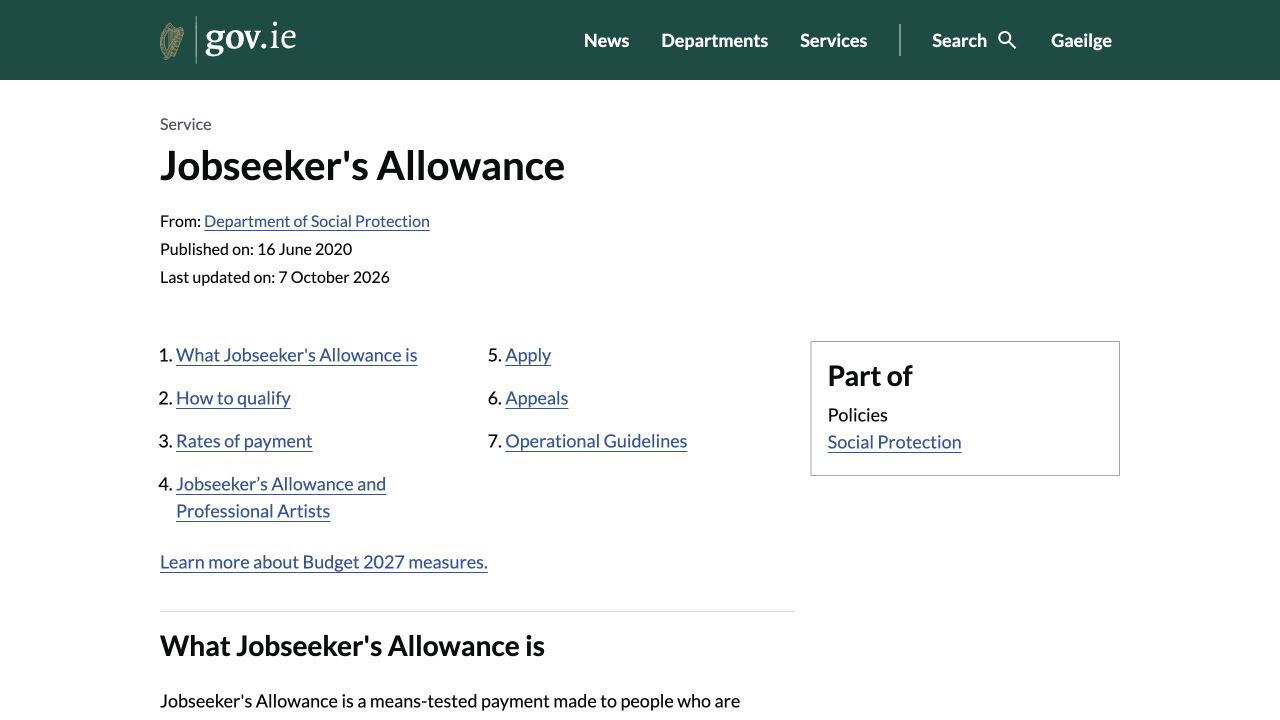Click the 'Service' label above title
This screenshot has height=720, width=1280.
click(x=186, y=124)
